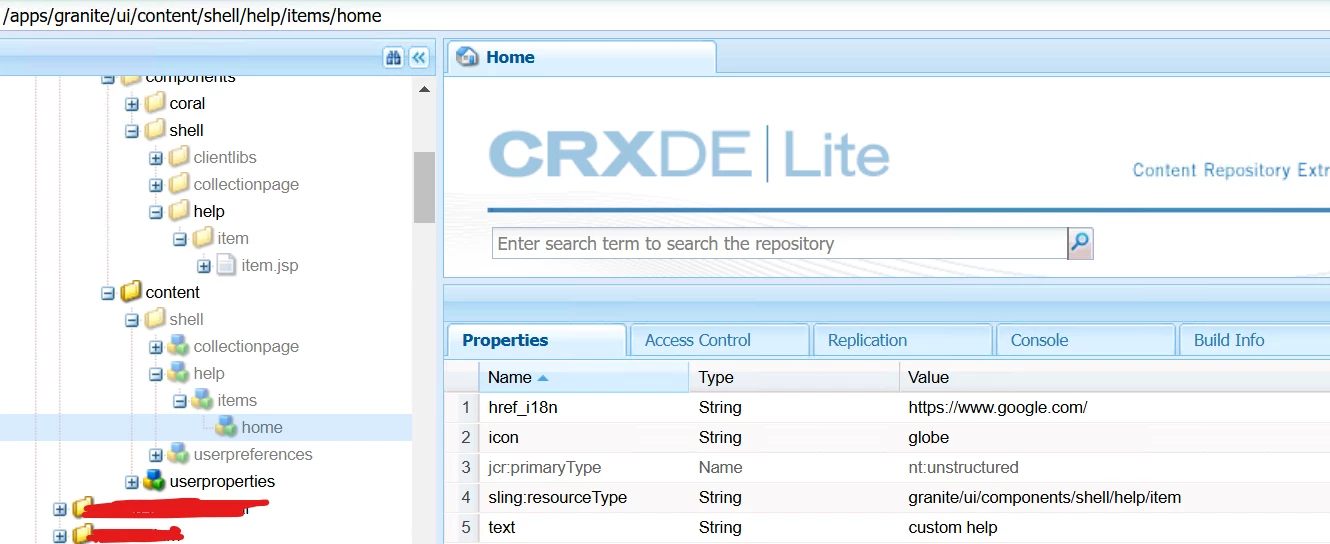Expand collectionpage folder under components
The image size is (1330, 544).
(x=156, y=185)
